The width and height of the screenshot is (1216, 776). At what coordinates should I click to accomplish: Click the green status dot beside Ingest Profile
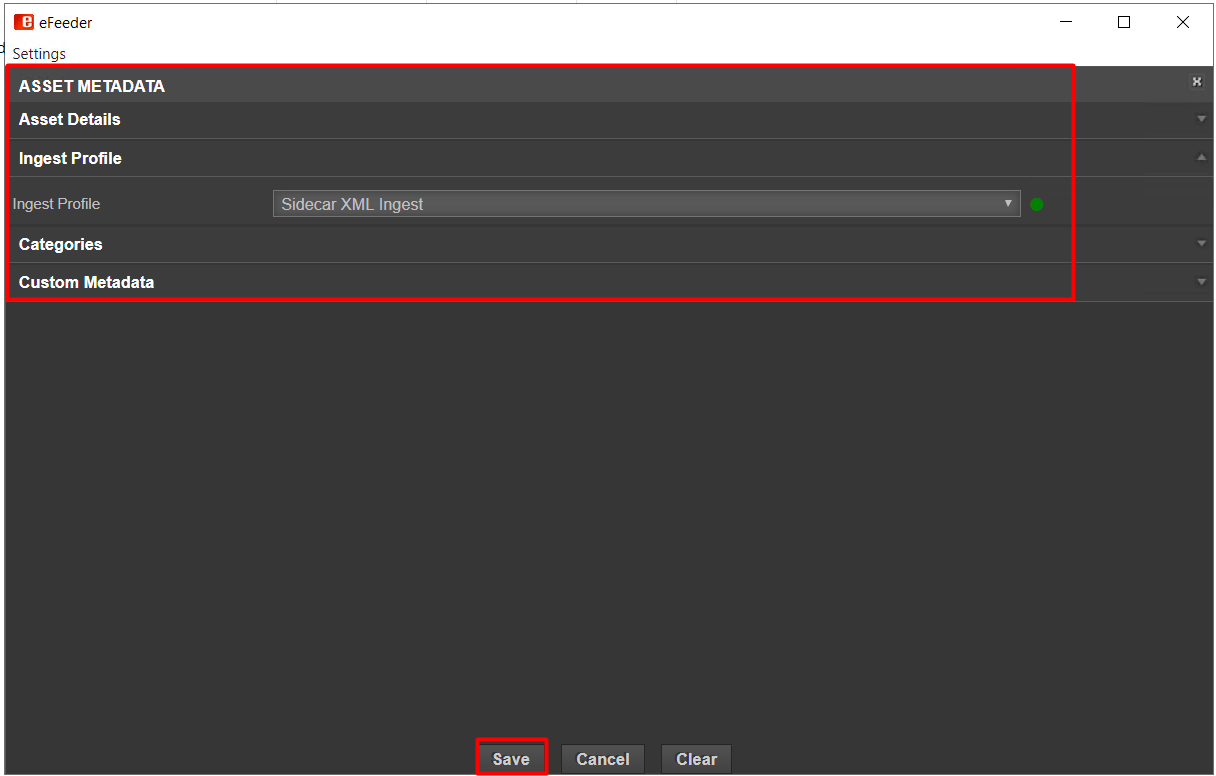point(1037,205)
